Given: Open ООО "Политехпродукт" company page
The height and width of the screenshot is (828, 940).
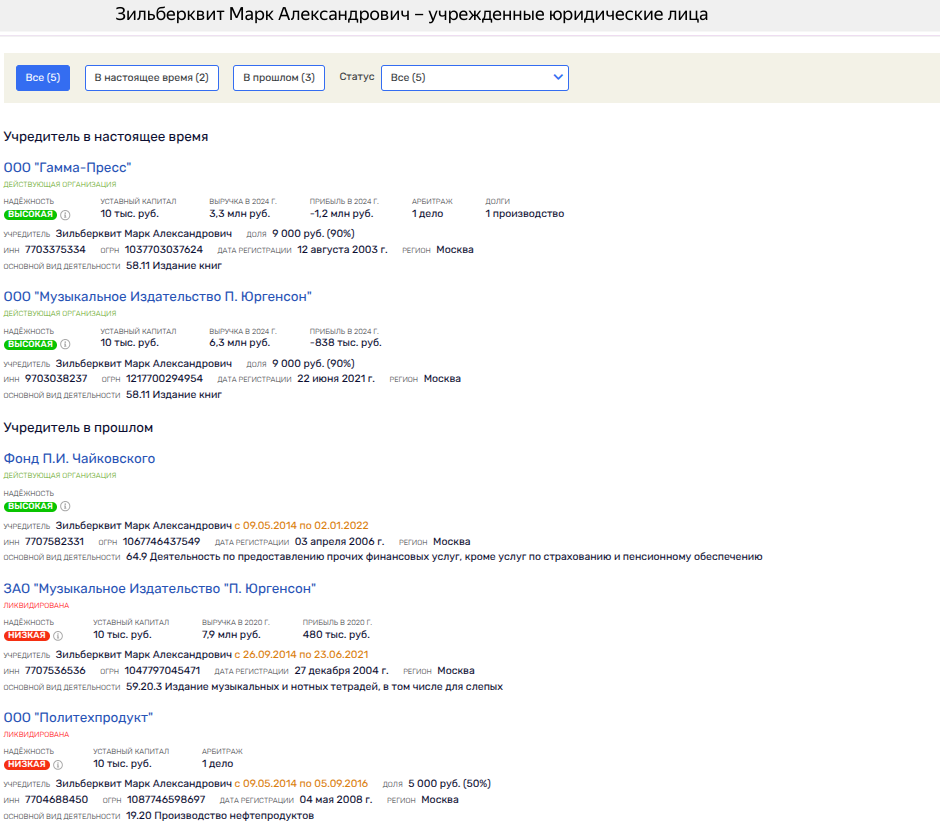Looking at the screenshot, I should click(x=78, y=718).
